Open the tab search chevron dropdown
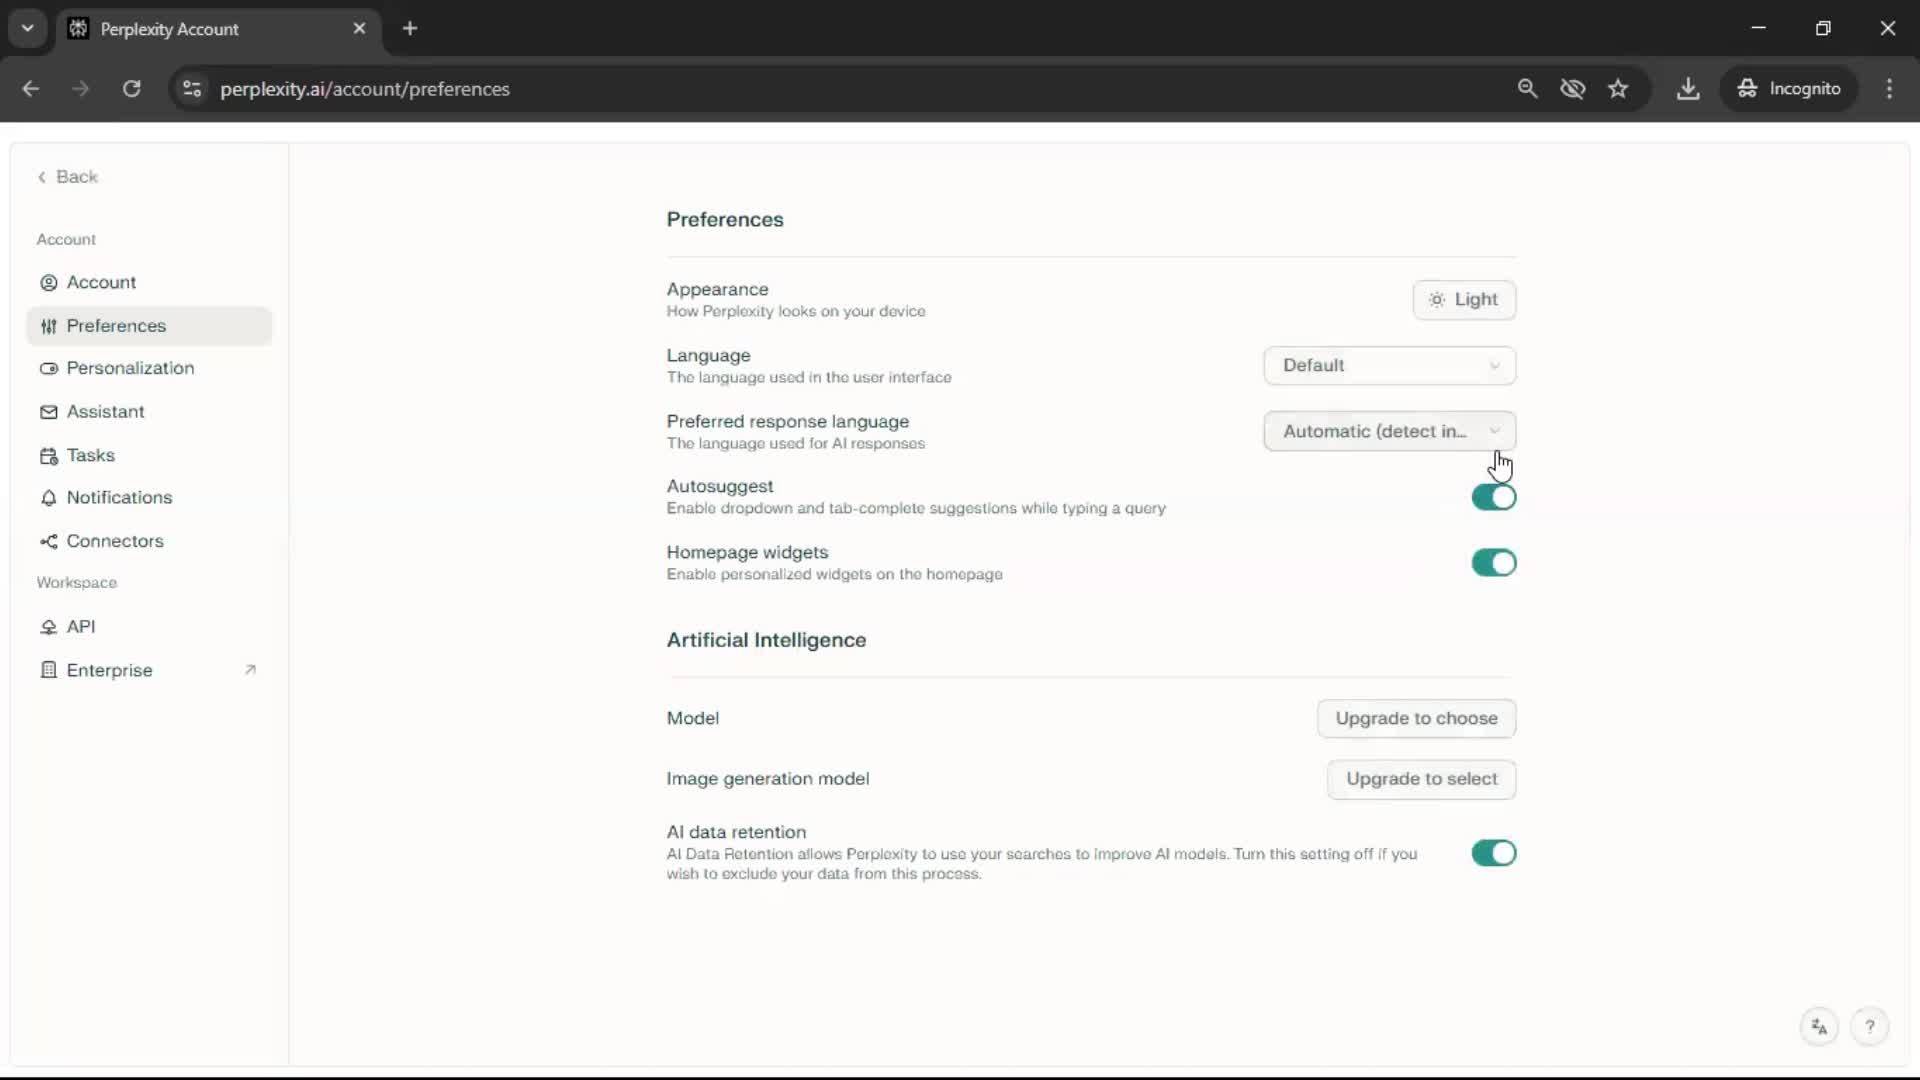 point(28,28)
